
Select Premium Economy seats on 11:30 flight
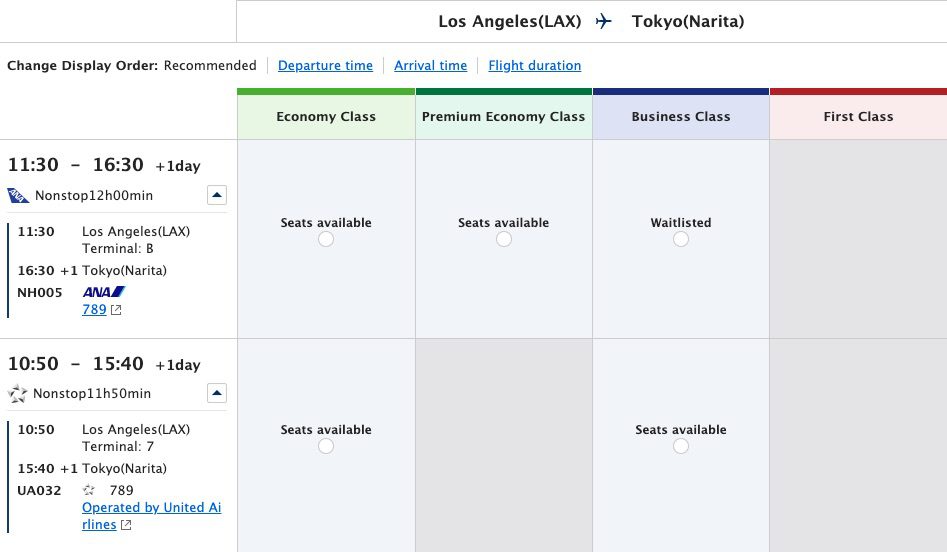coord(504,239)
